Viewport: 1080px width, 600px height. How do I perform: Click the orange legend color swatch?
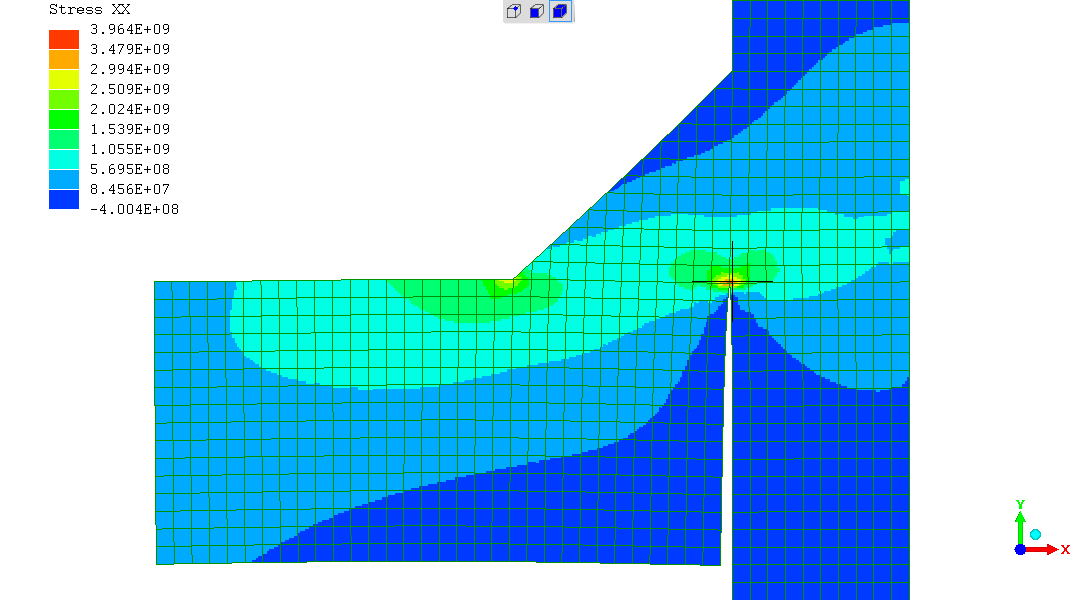(64, 60)
